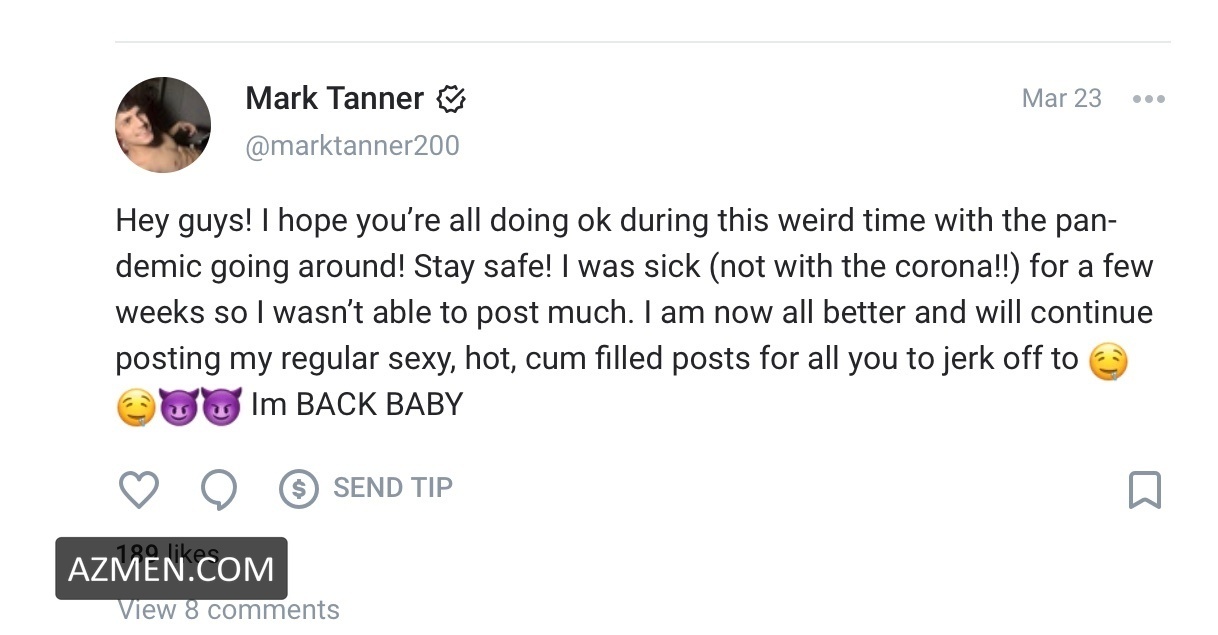Viewport: 1218px width, 635px height.
Task: Open comments via the speech bubble icon
Action: pos(219,490)
